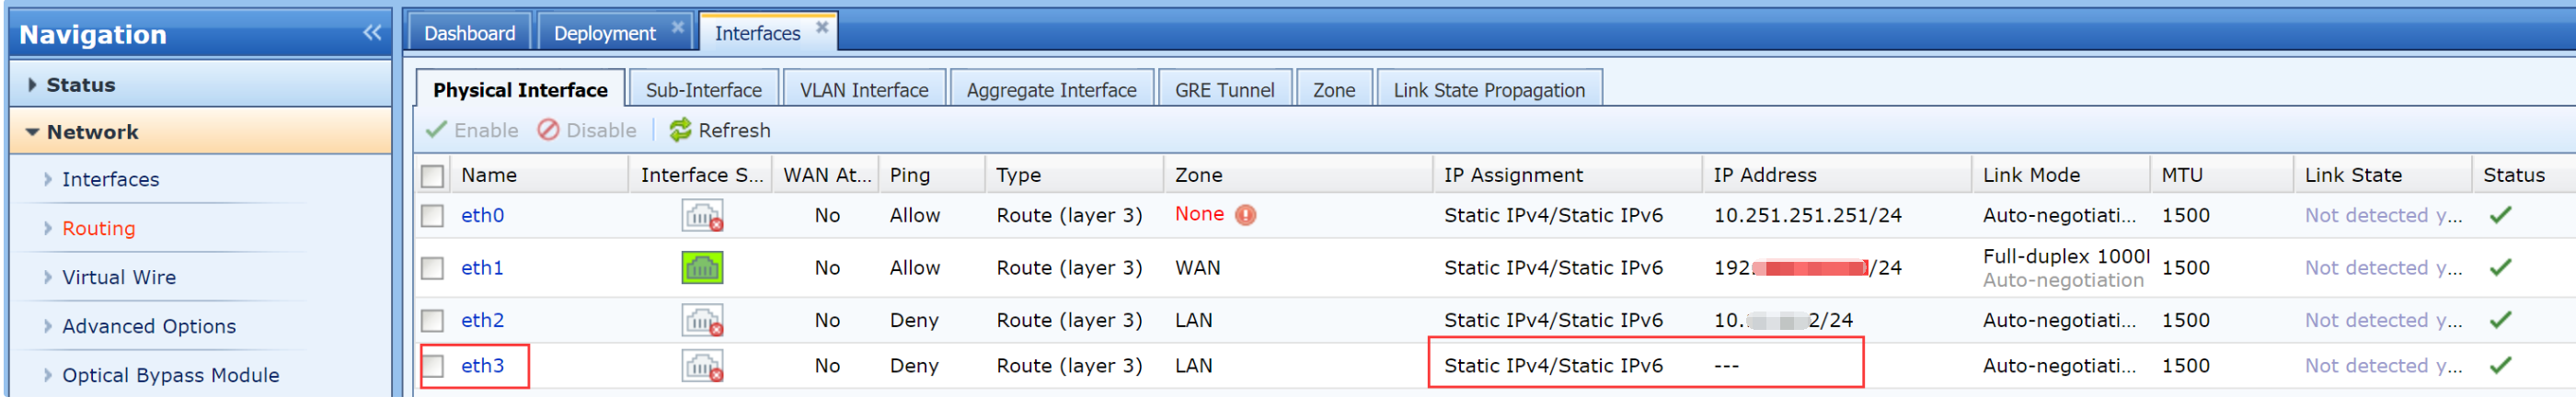The image size is (2576, 408).
Task: Open the Dashboard tab
Action: tap(469, 33)
